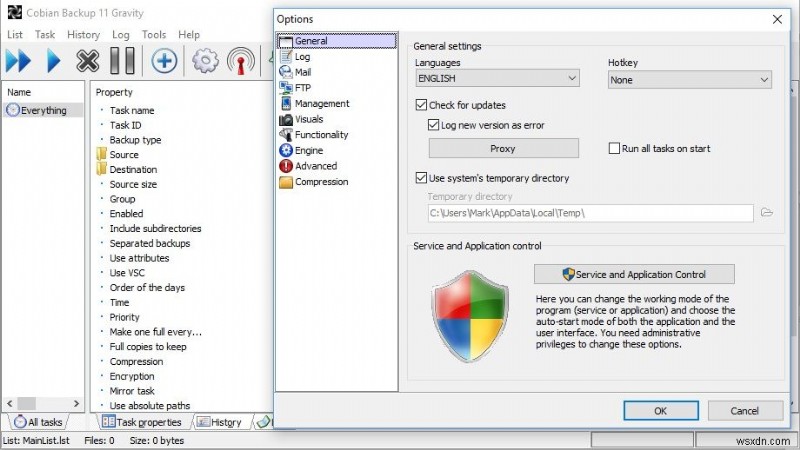Click the Source folder icon in properties
The height and width of the screenshot is (450, 800).
coord(102,154)
